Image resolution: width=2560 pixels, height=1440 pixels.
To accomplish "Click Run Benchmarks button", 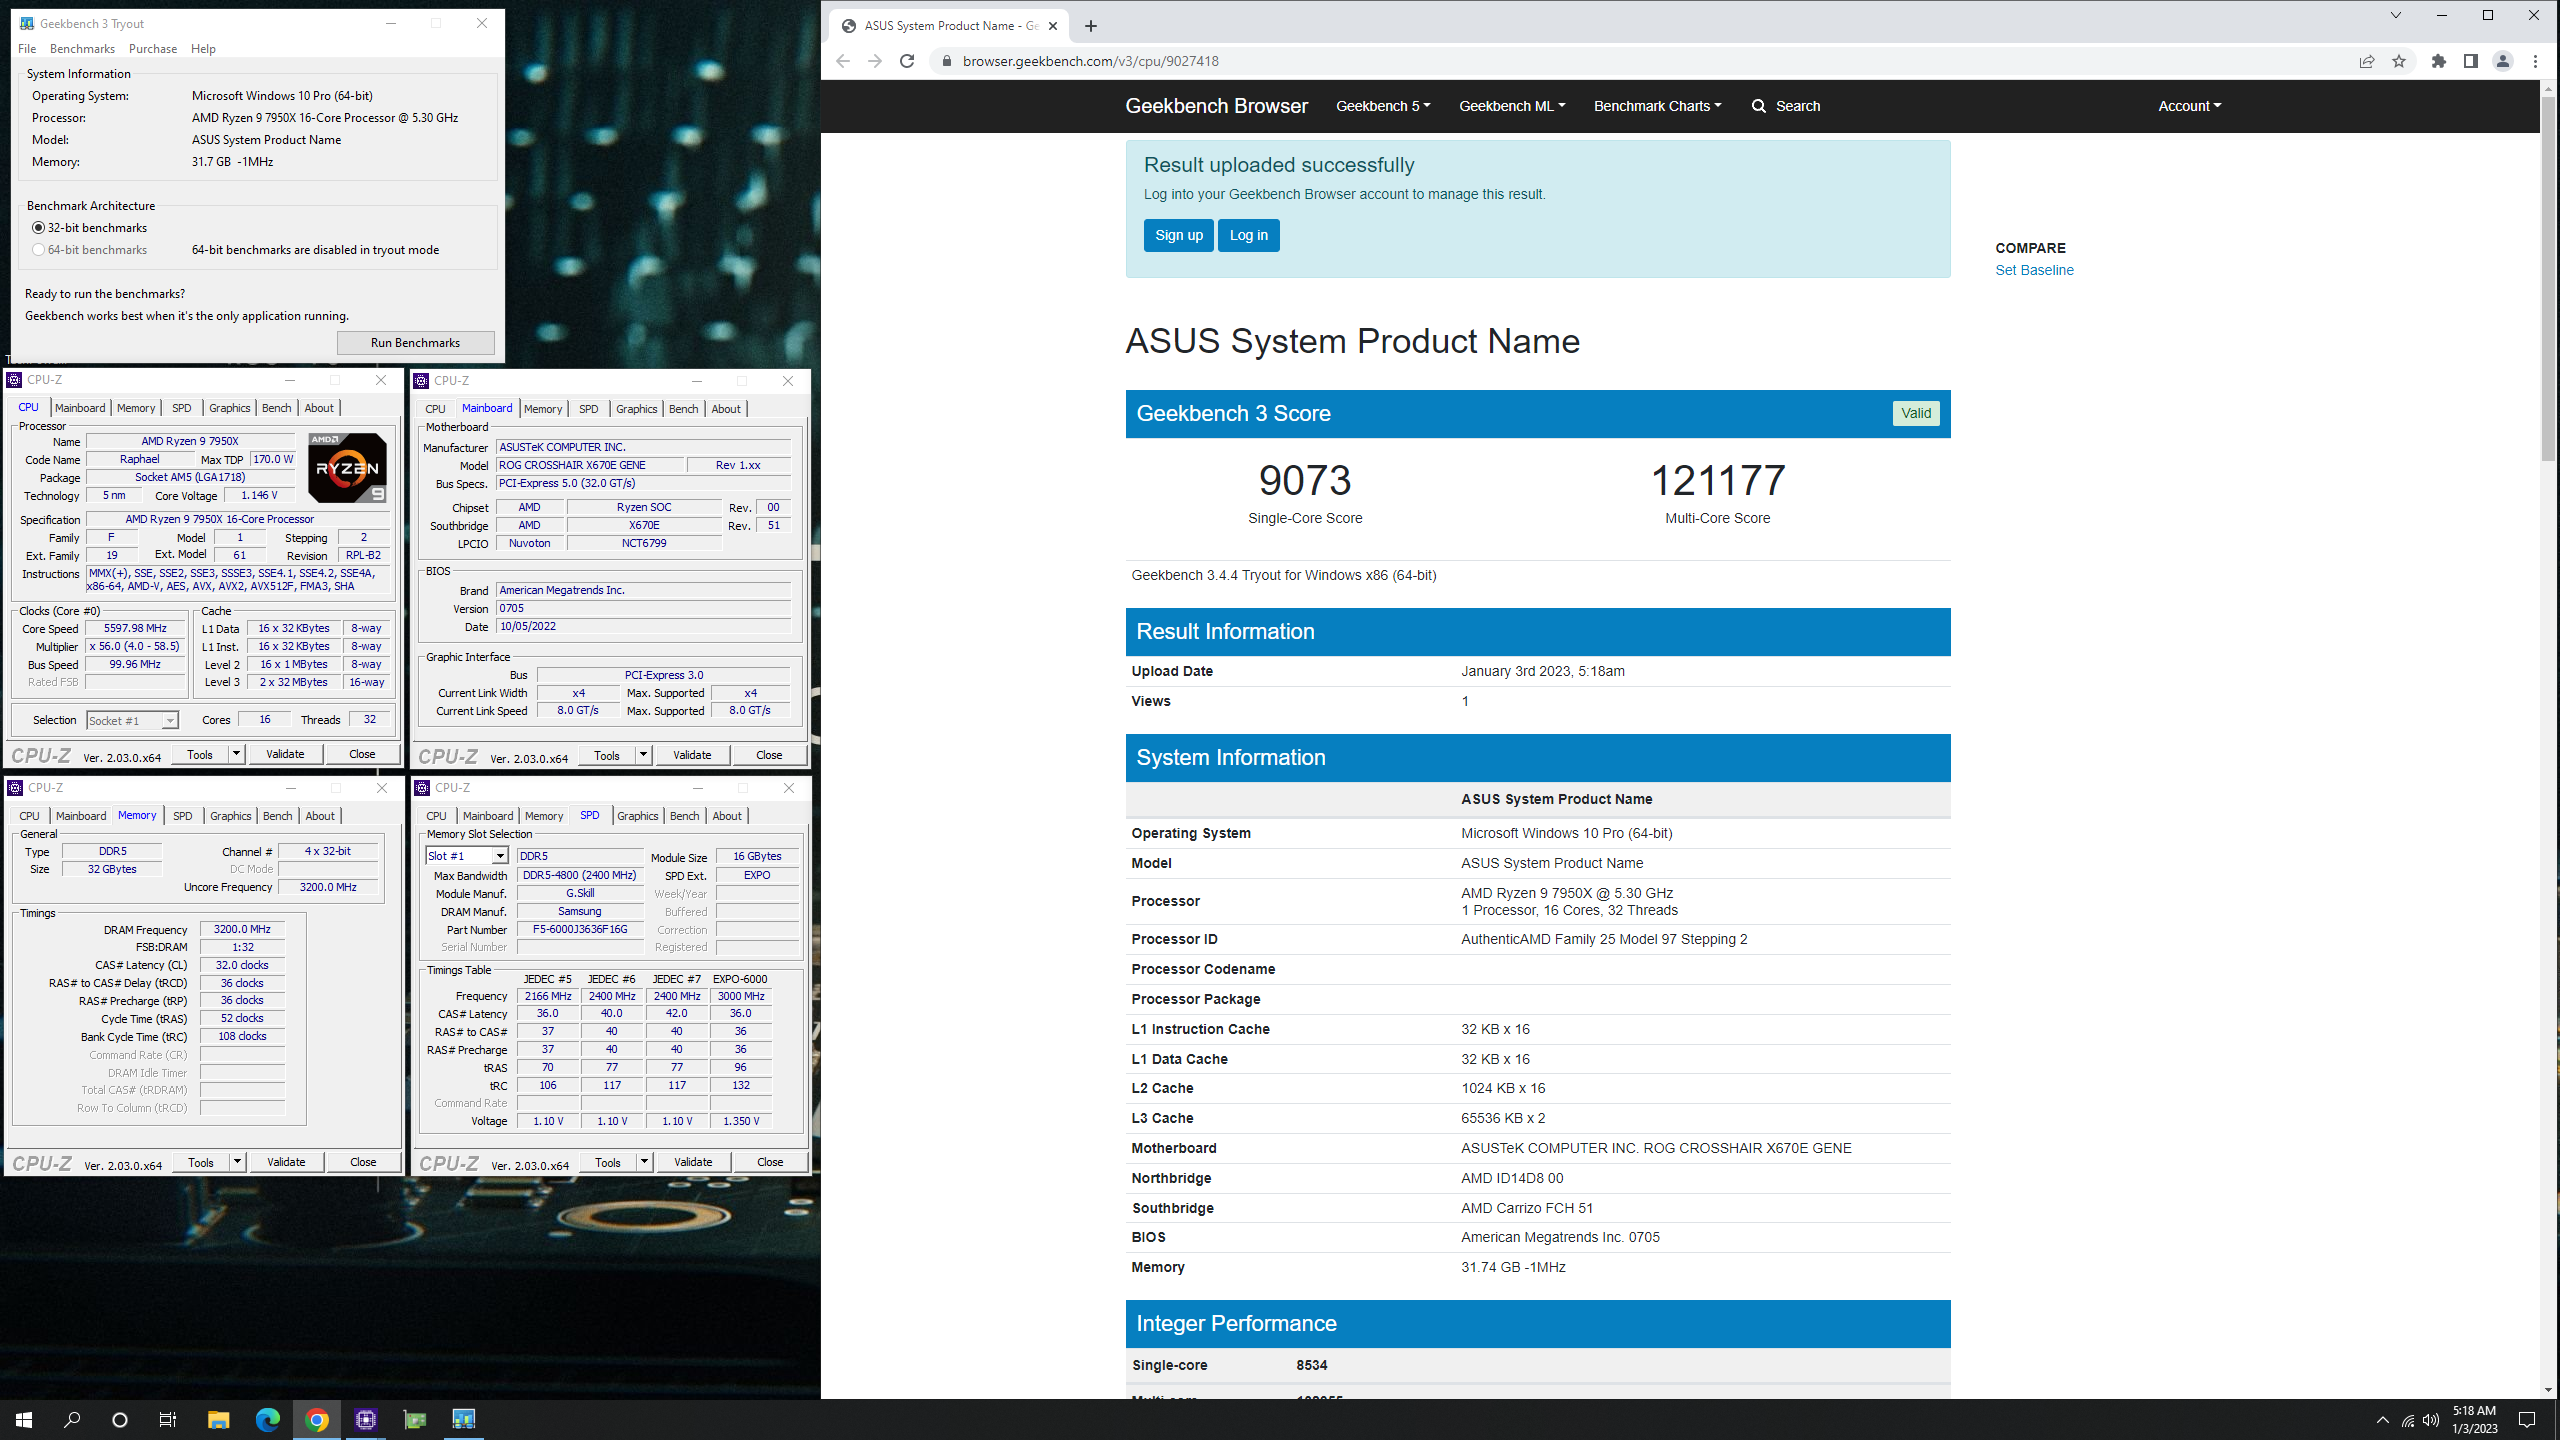I will tap(415, 343).
